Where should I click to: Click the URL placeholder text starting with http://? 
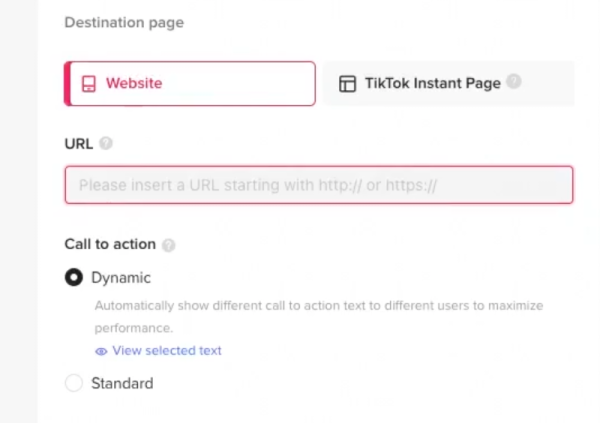coord(258,185)
